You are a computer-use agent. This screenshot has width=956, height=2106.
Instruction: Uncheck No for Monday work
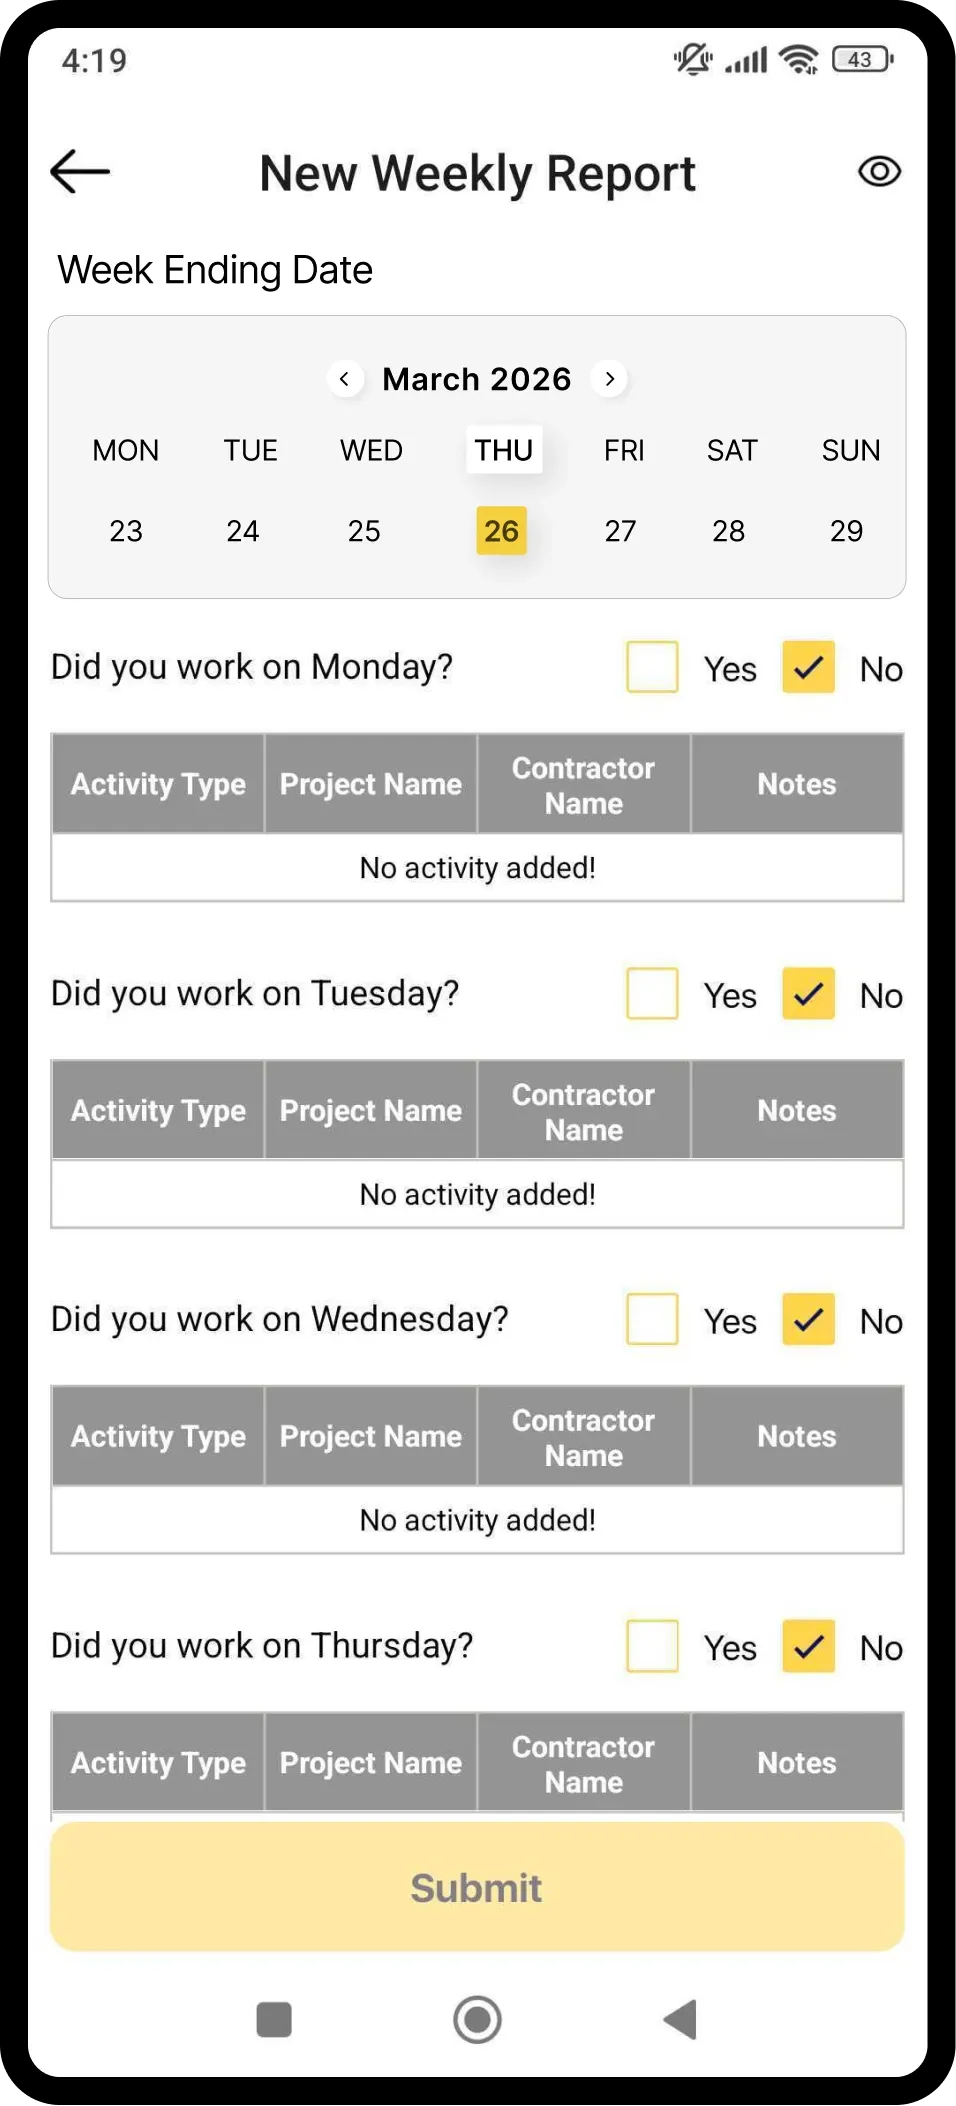[x=808, y=667]
